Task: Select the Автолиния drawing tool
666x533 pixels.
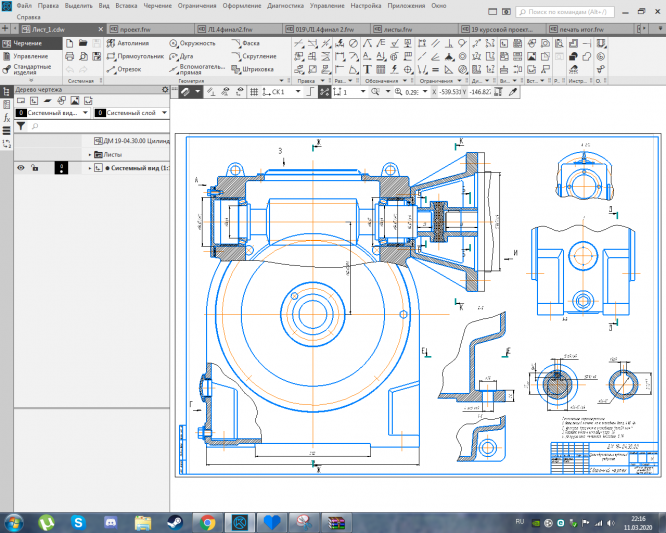Action: (x=130, y=44)
